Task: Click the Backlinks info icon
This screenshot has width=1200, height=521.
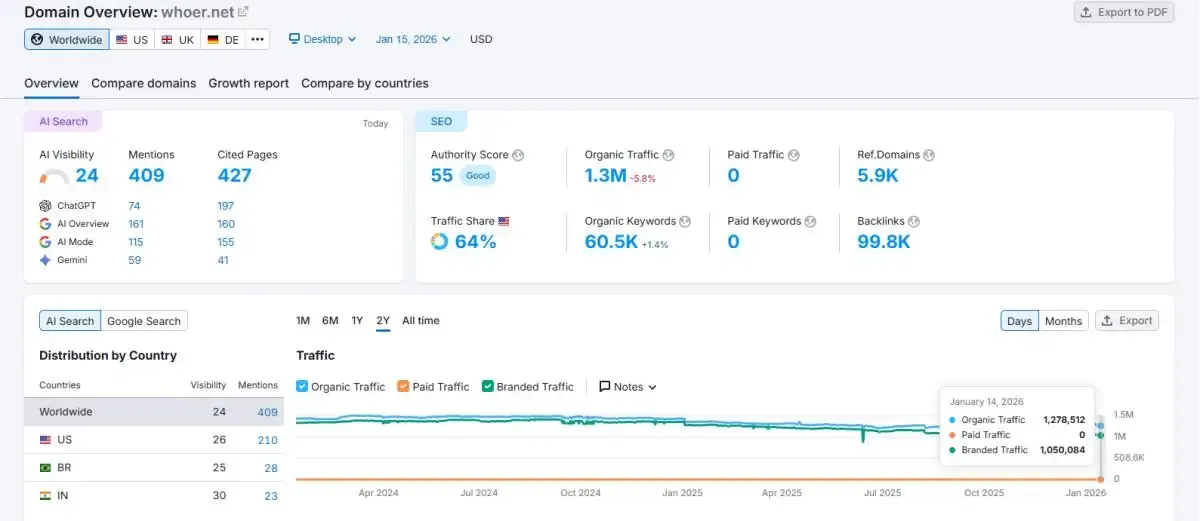Action: [x=914, y=221]
